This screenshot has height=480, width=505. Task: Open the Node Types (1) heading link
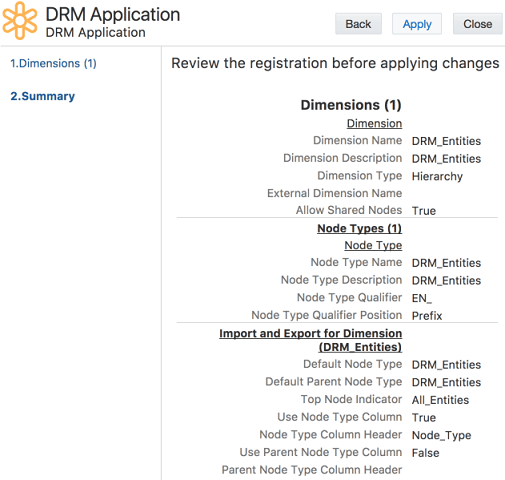359,228
